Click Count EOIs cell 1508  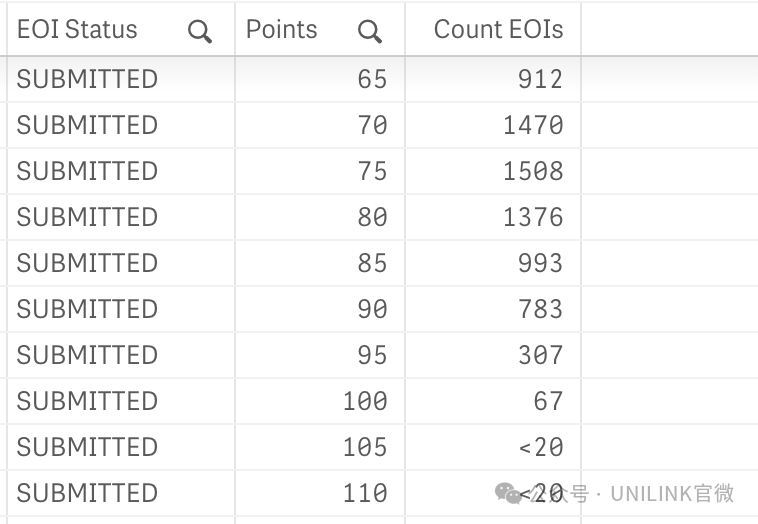[x=533, y=171]
